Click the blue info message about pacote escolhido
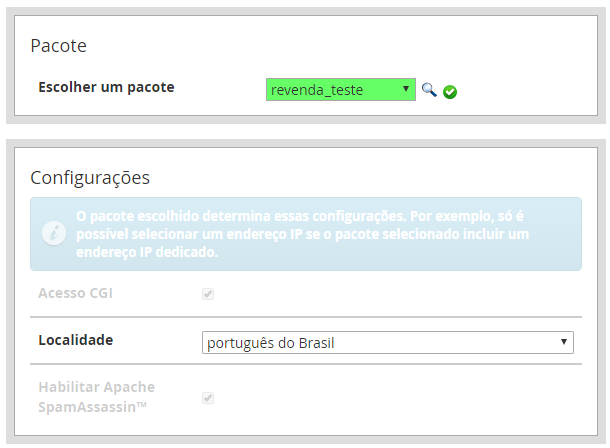This screenshot has height=448, width=610. click(x=306, y=234)
